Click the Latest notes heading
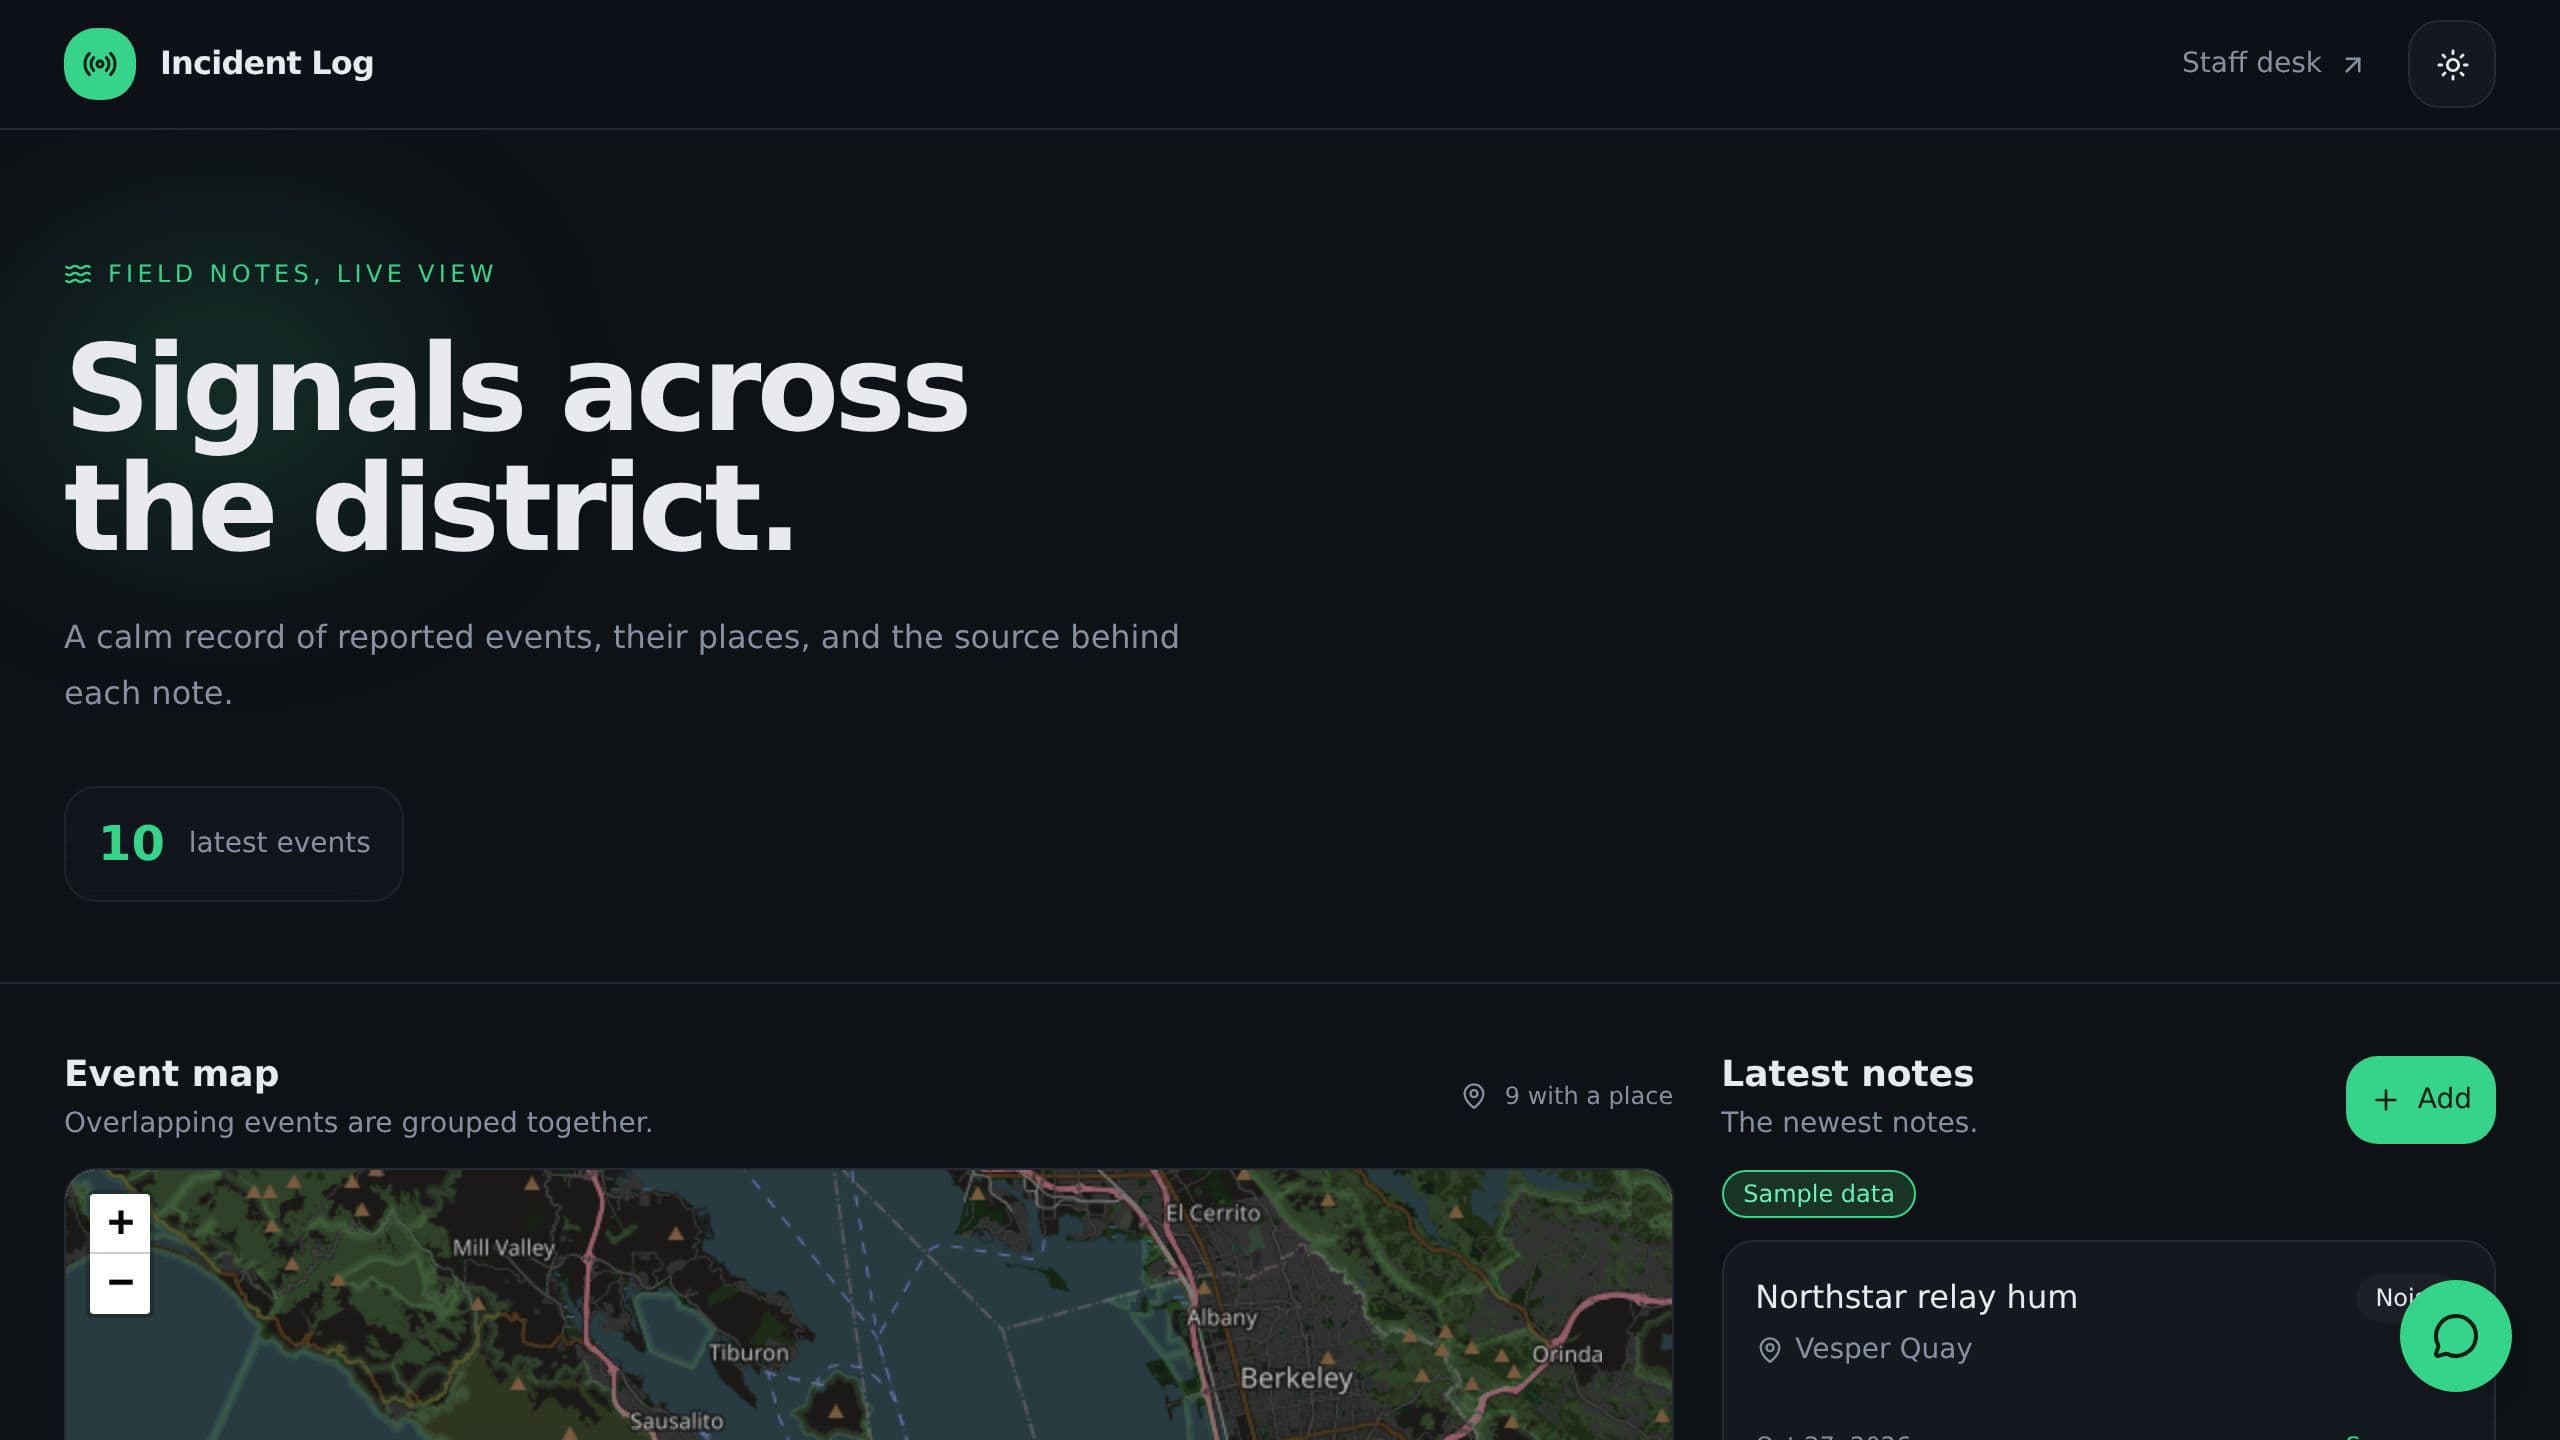The height and width of the screenshot is (1440, 2560). (1847, 1073)
